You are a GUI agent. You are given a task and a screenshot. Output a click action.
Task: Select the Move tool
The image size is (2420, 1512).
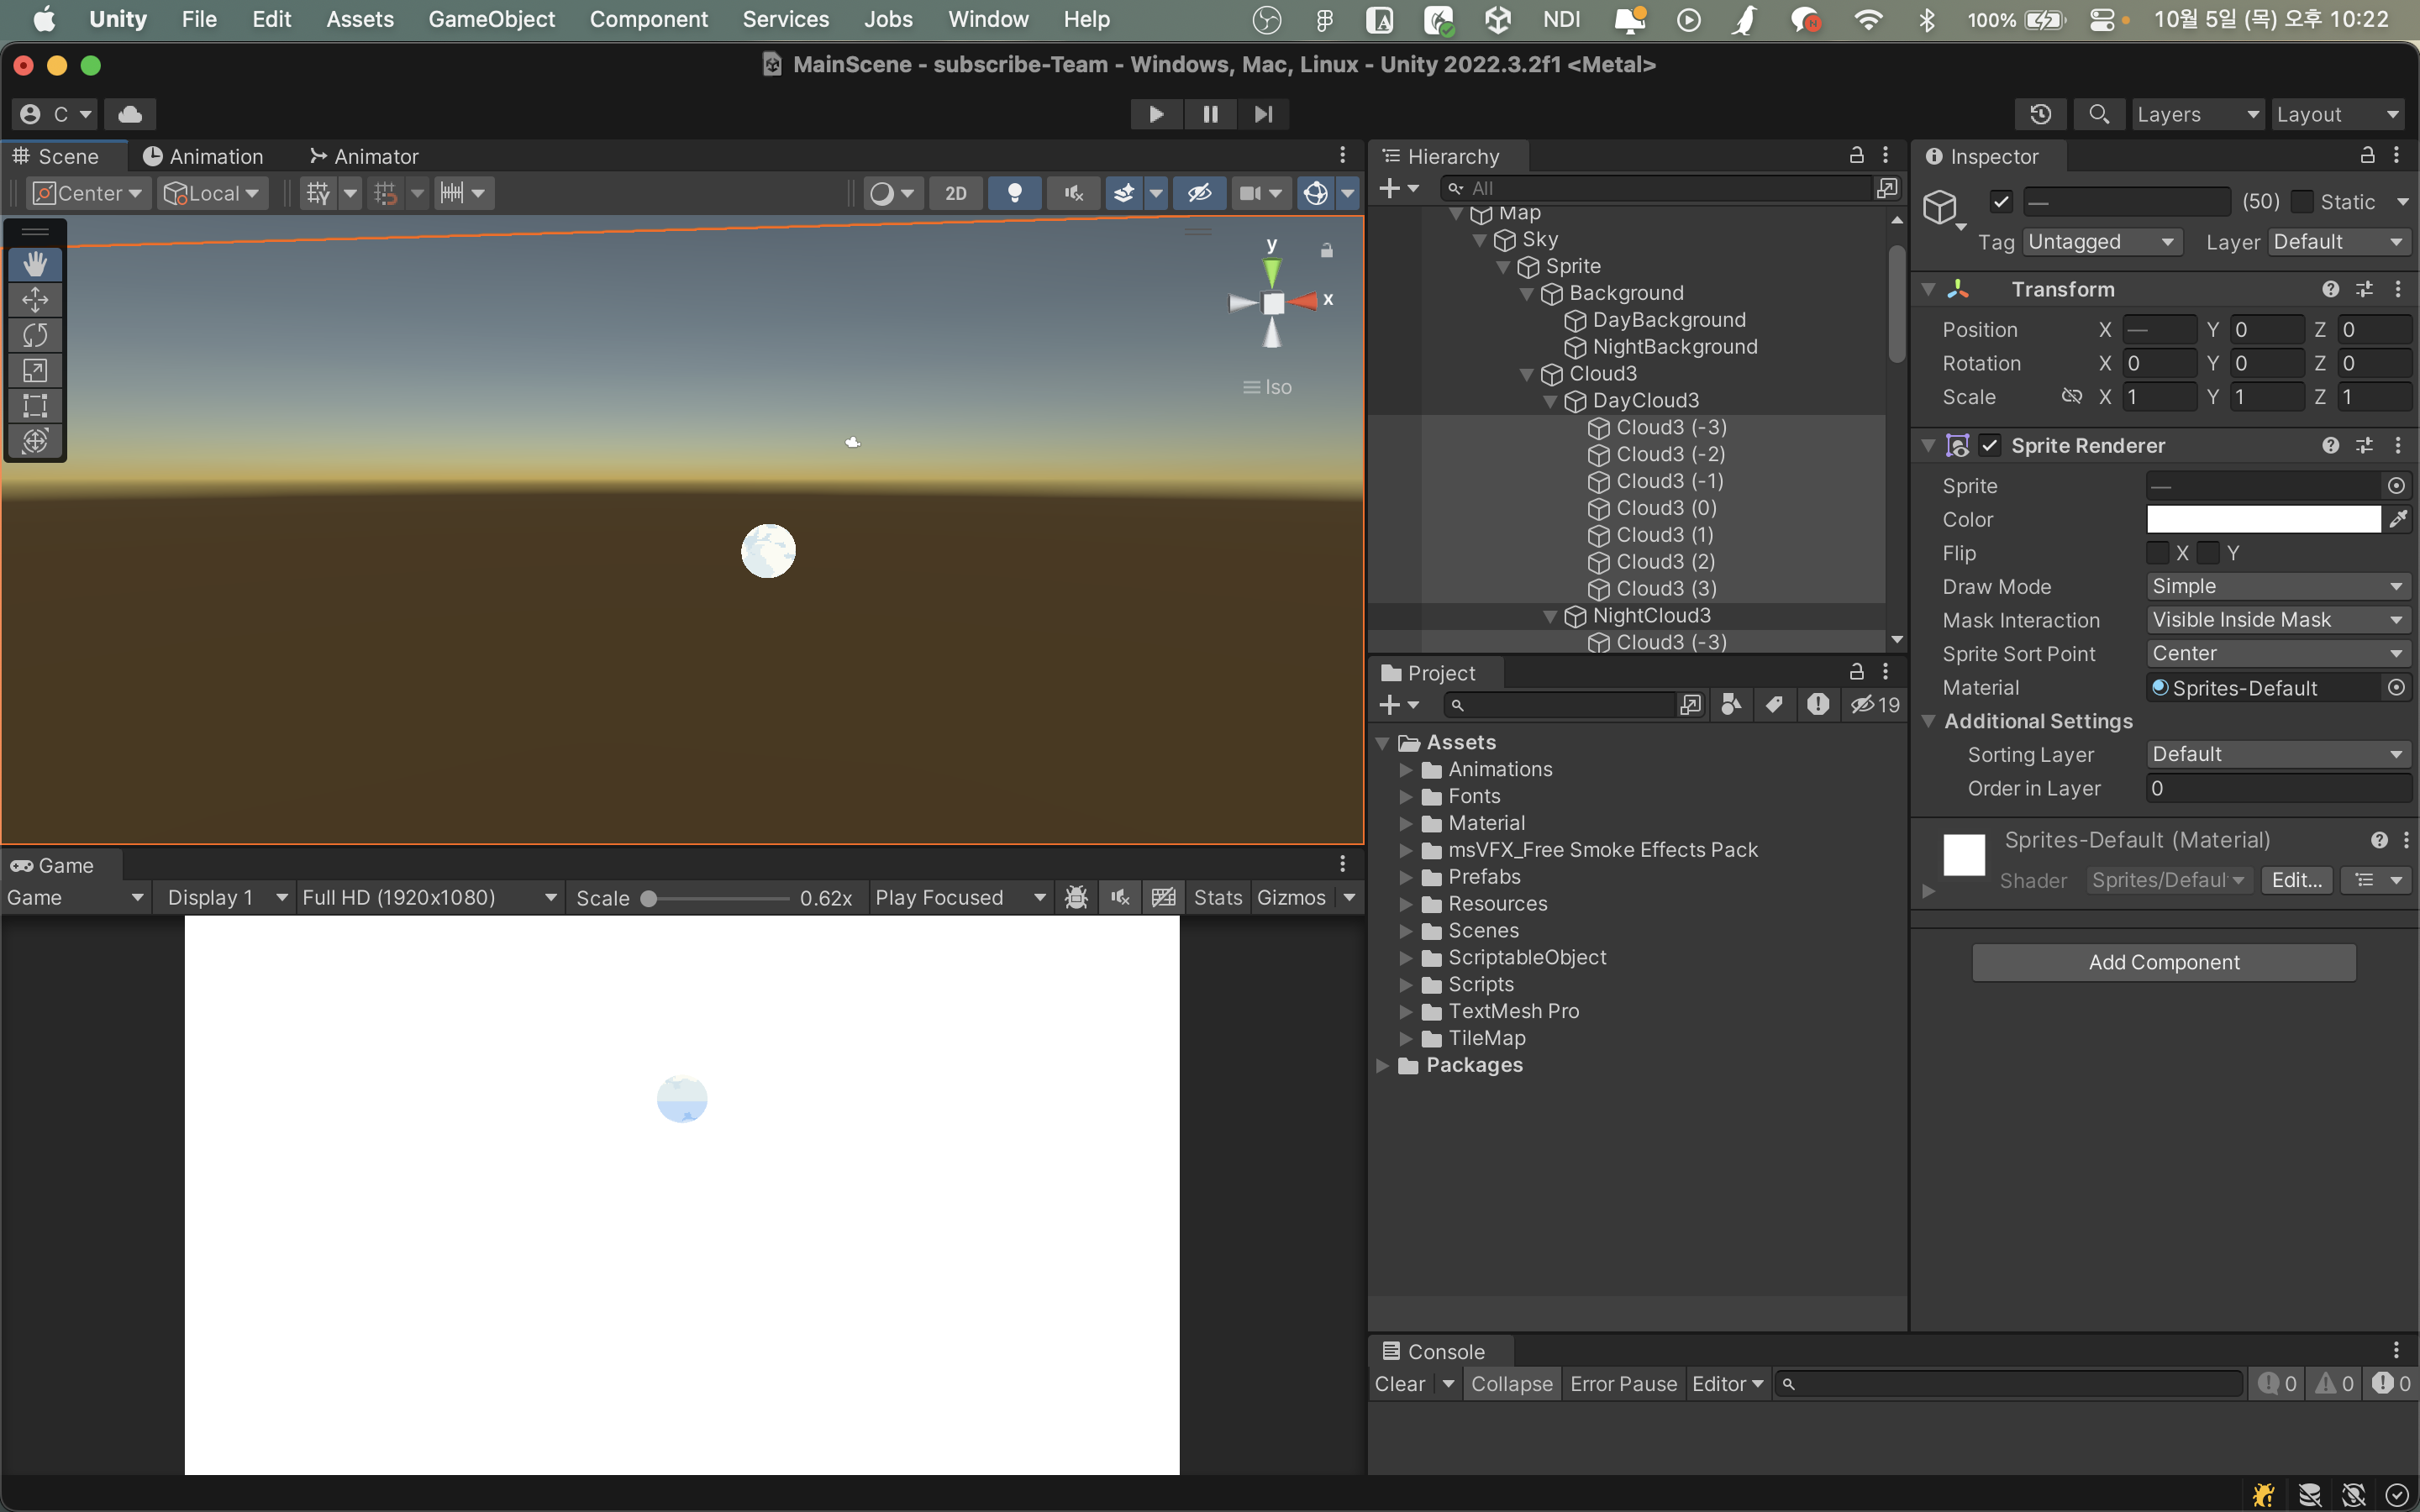[x=35, y=299]
